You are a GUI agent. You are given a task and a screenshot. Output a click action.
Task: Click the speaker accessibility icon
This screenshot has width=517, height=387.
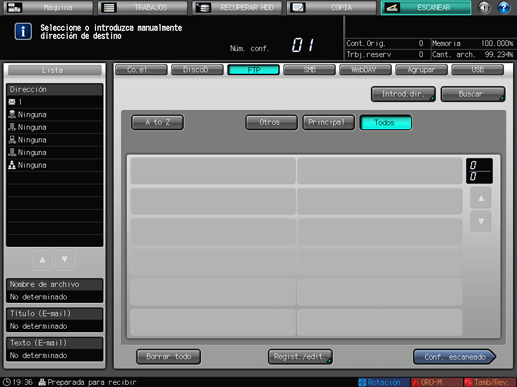(x=484, y=7)
